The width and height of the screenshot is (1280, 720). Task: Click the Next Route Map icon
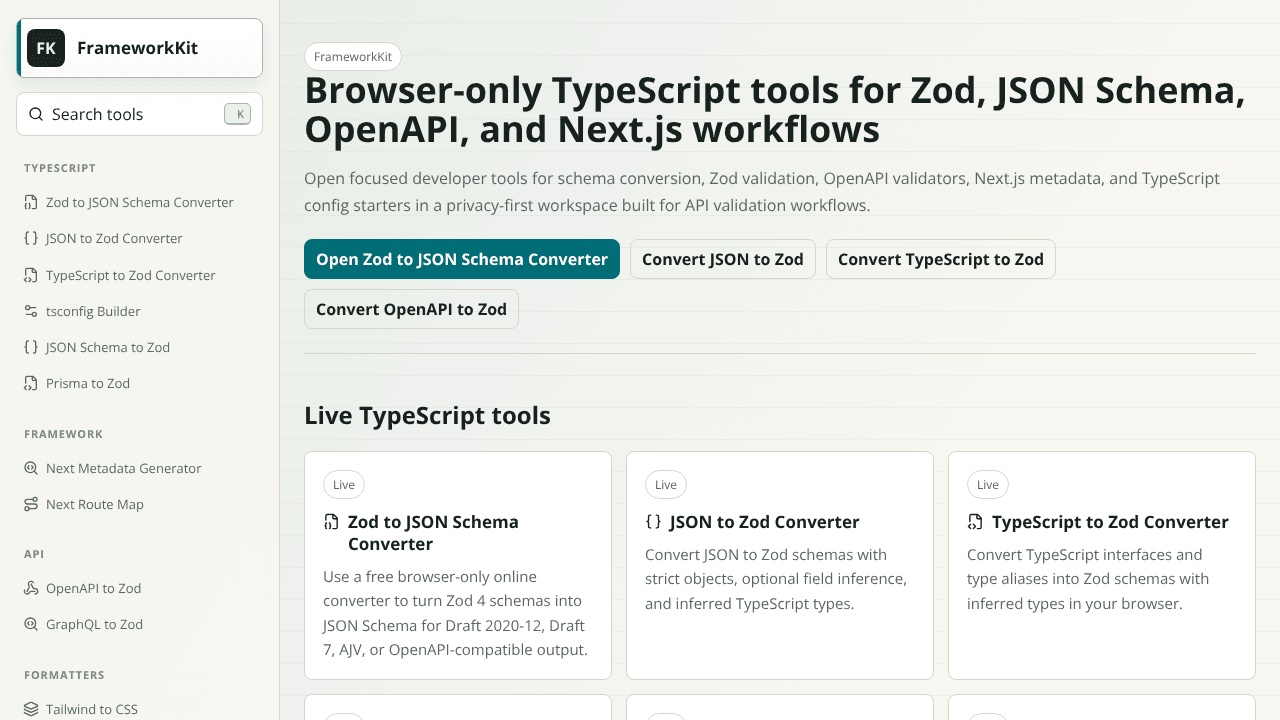[31, 504]
